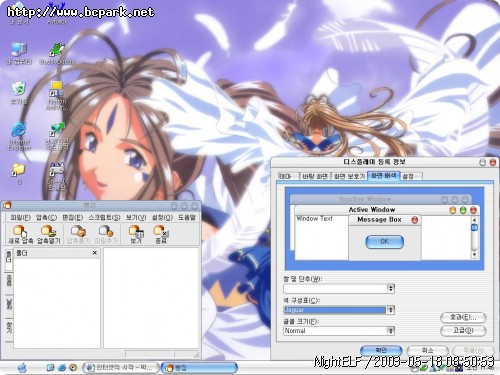Click the 취소 button
This screenshot has height=375, width=500.
428,350
